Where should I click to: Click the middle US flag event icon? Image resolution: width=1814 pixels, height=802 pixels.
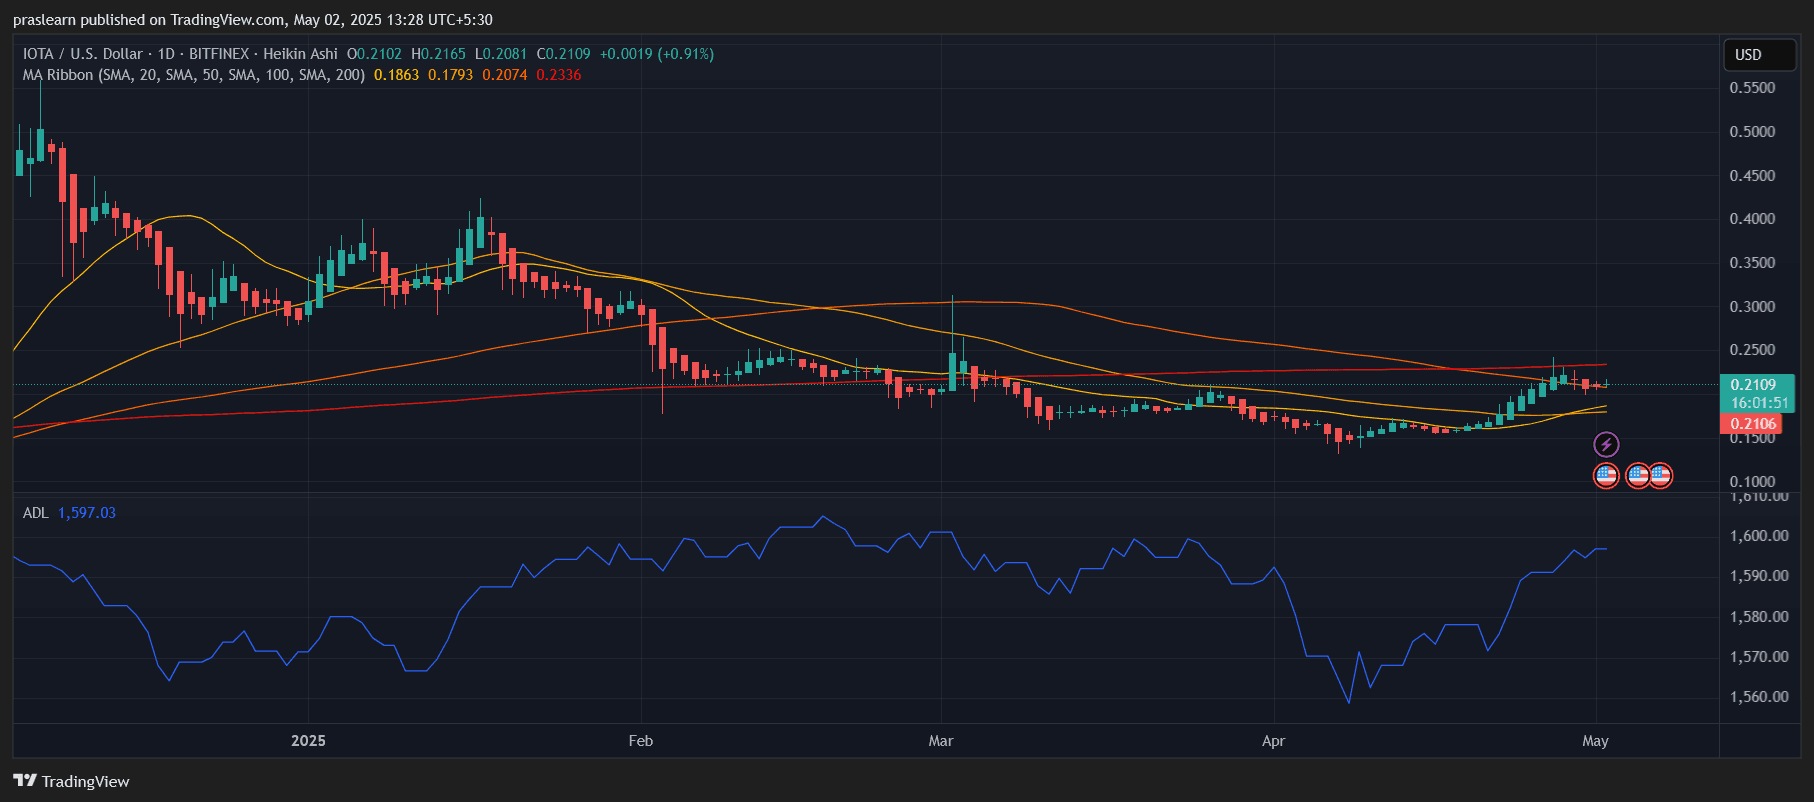tap(1637, 476)
